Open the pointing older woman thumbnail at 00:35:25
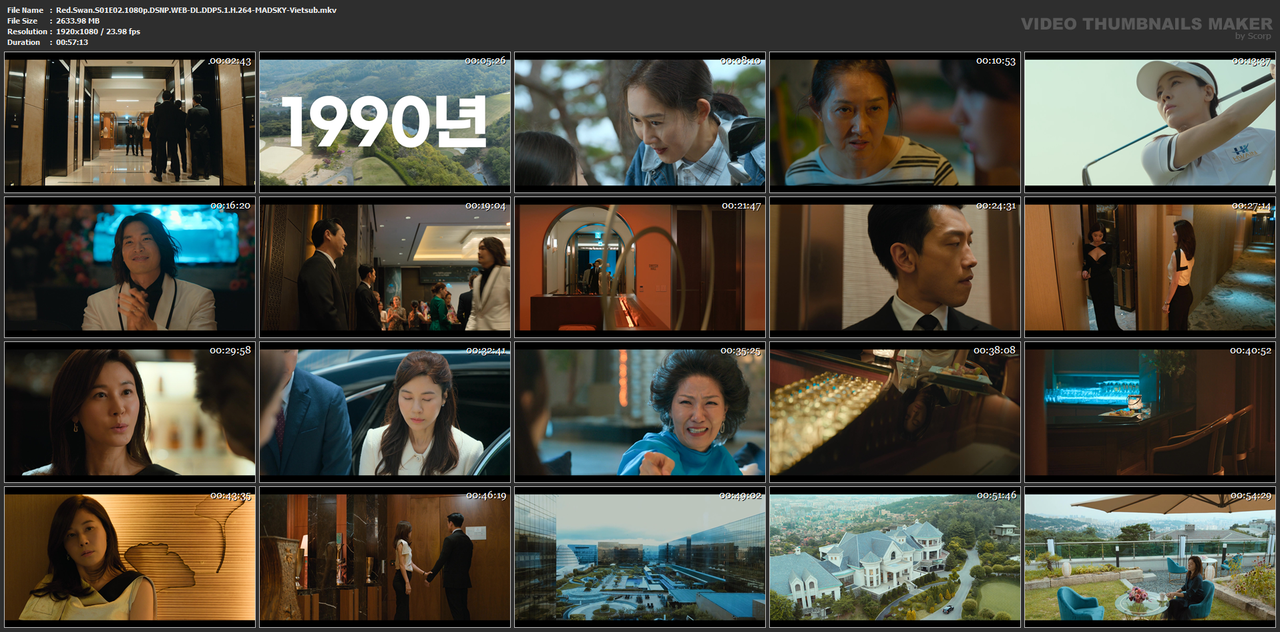The image size is (1280, 632). [640, 412]
